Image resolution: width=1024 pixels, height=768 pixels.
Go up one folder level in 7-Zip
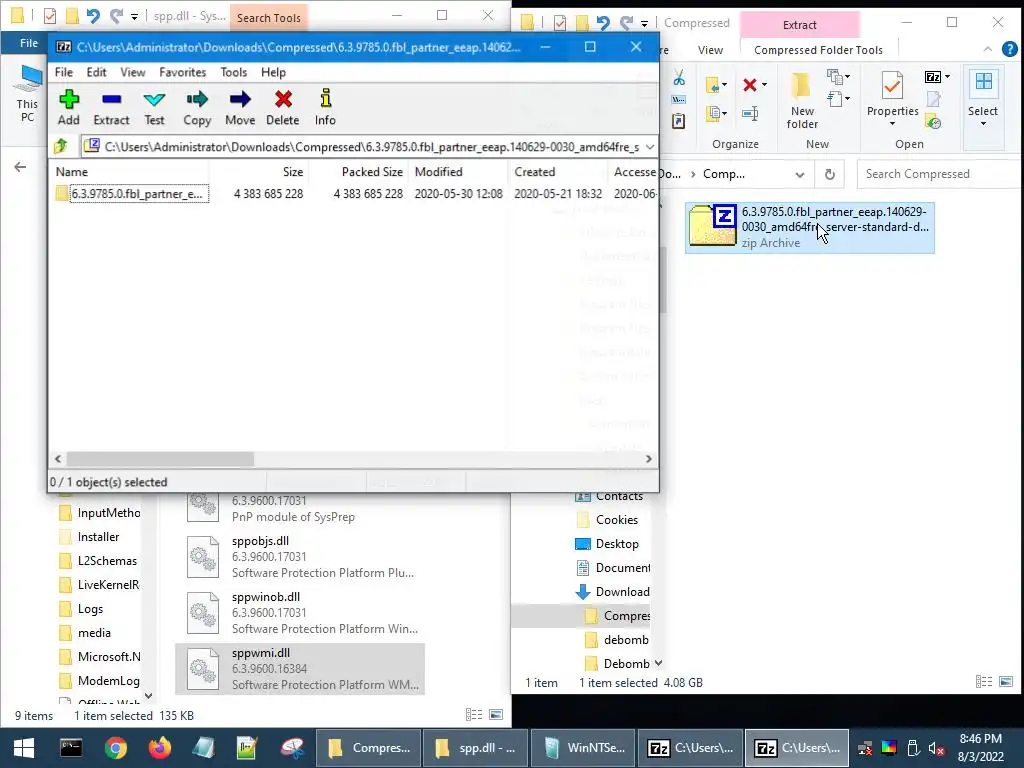click(61, 146)
